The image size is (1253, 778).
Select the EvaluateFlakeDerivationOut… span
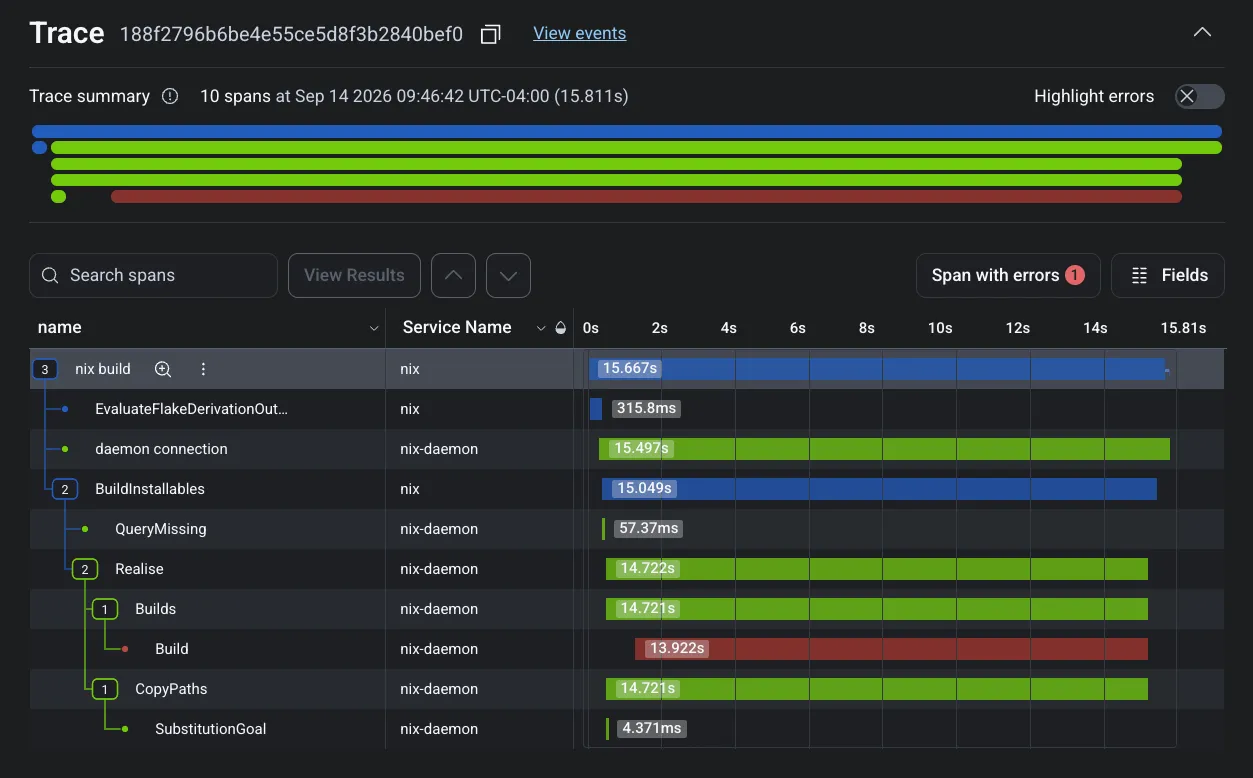click(x=191, y=409)
